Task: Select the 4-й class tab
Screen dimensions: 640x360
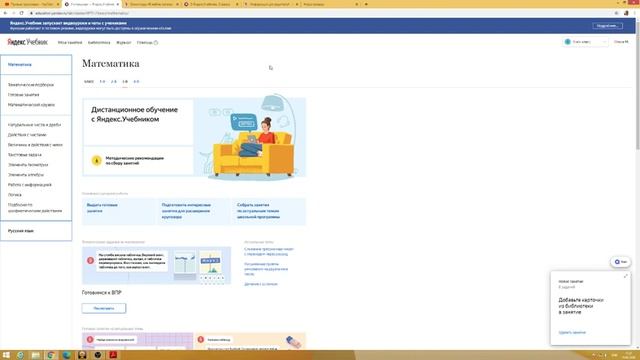Action: point(136,82)
